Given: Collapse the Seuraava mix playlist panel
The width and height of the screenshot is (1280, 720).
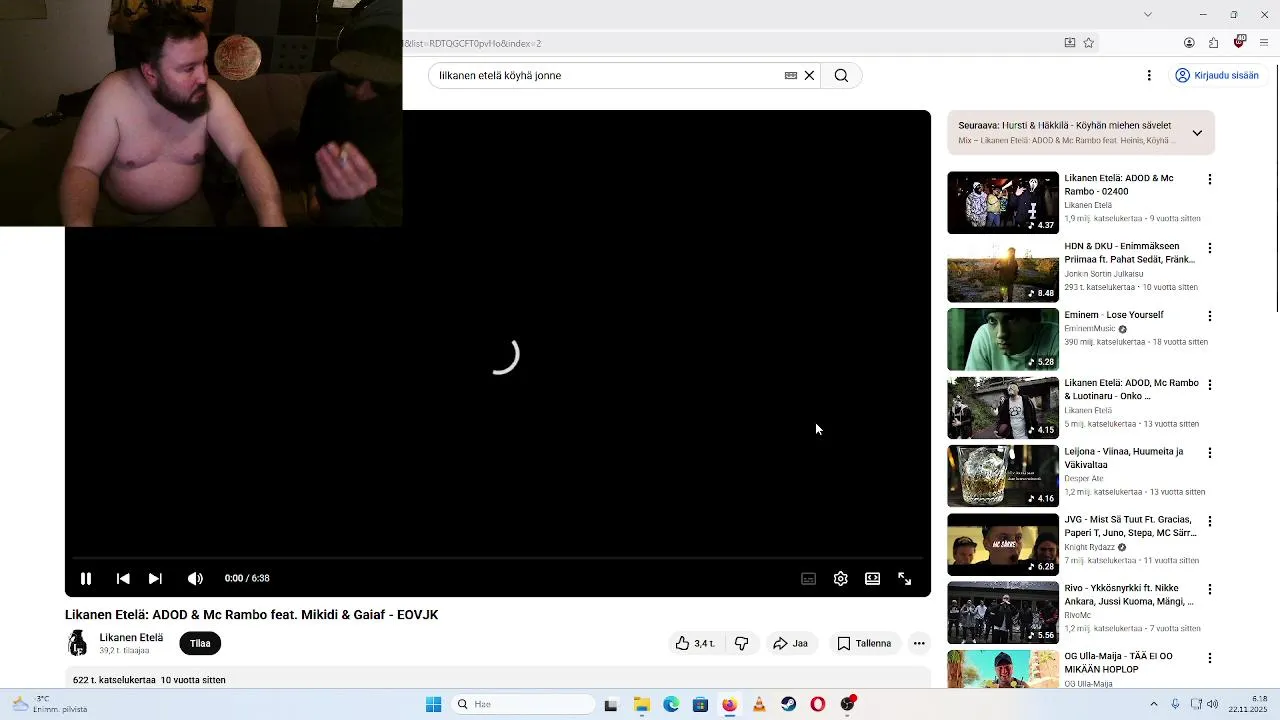Looking at the screenshot, I should (x=1197, y=133).
